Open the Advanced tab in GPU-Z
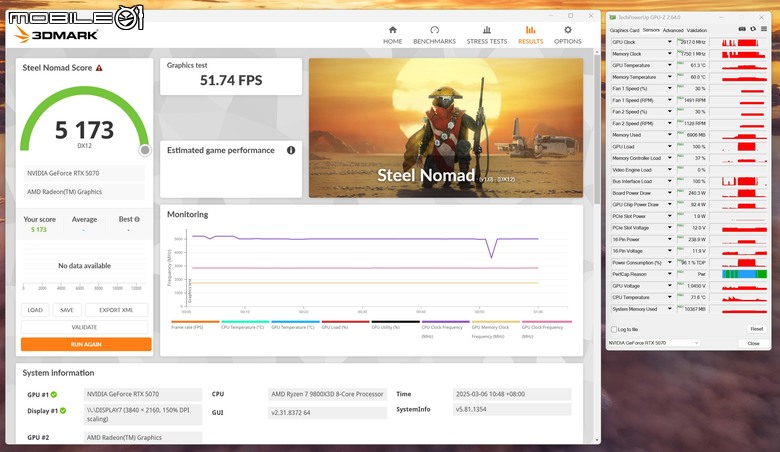This screenshot has height=452, width=780. [x=673, y=30]
